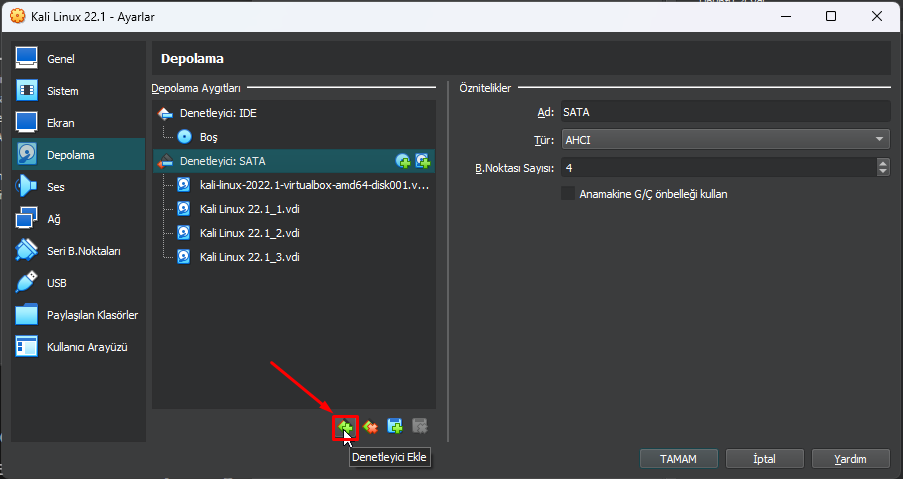Open the USB settings category
This screenshot has width=903, height=479.
(x=78, y=283)
